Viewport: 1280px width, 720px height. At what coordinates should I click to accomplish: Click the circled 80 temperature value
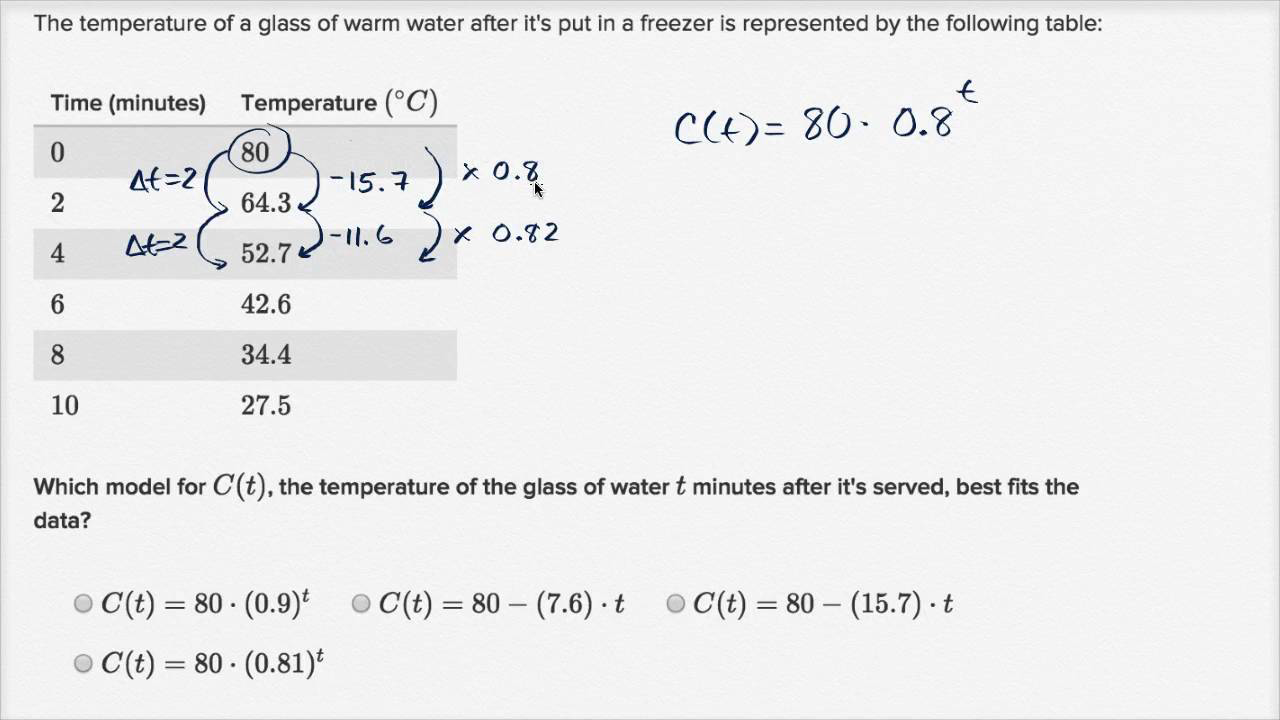[255, 153]
